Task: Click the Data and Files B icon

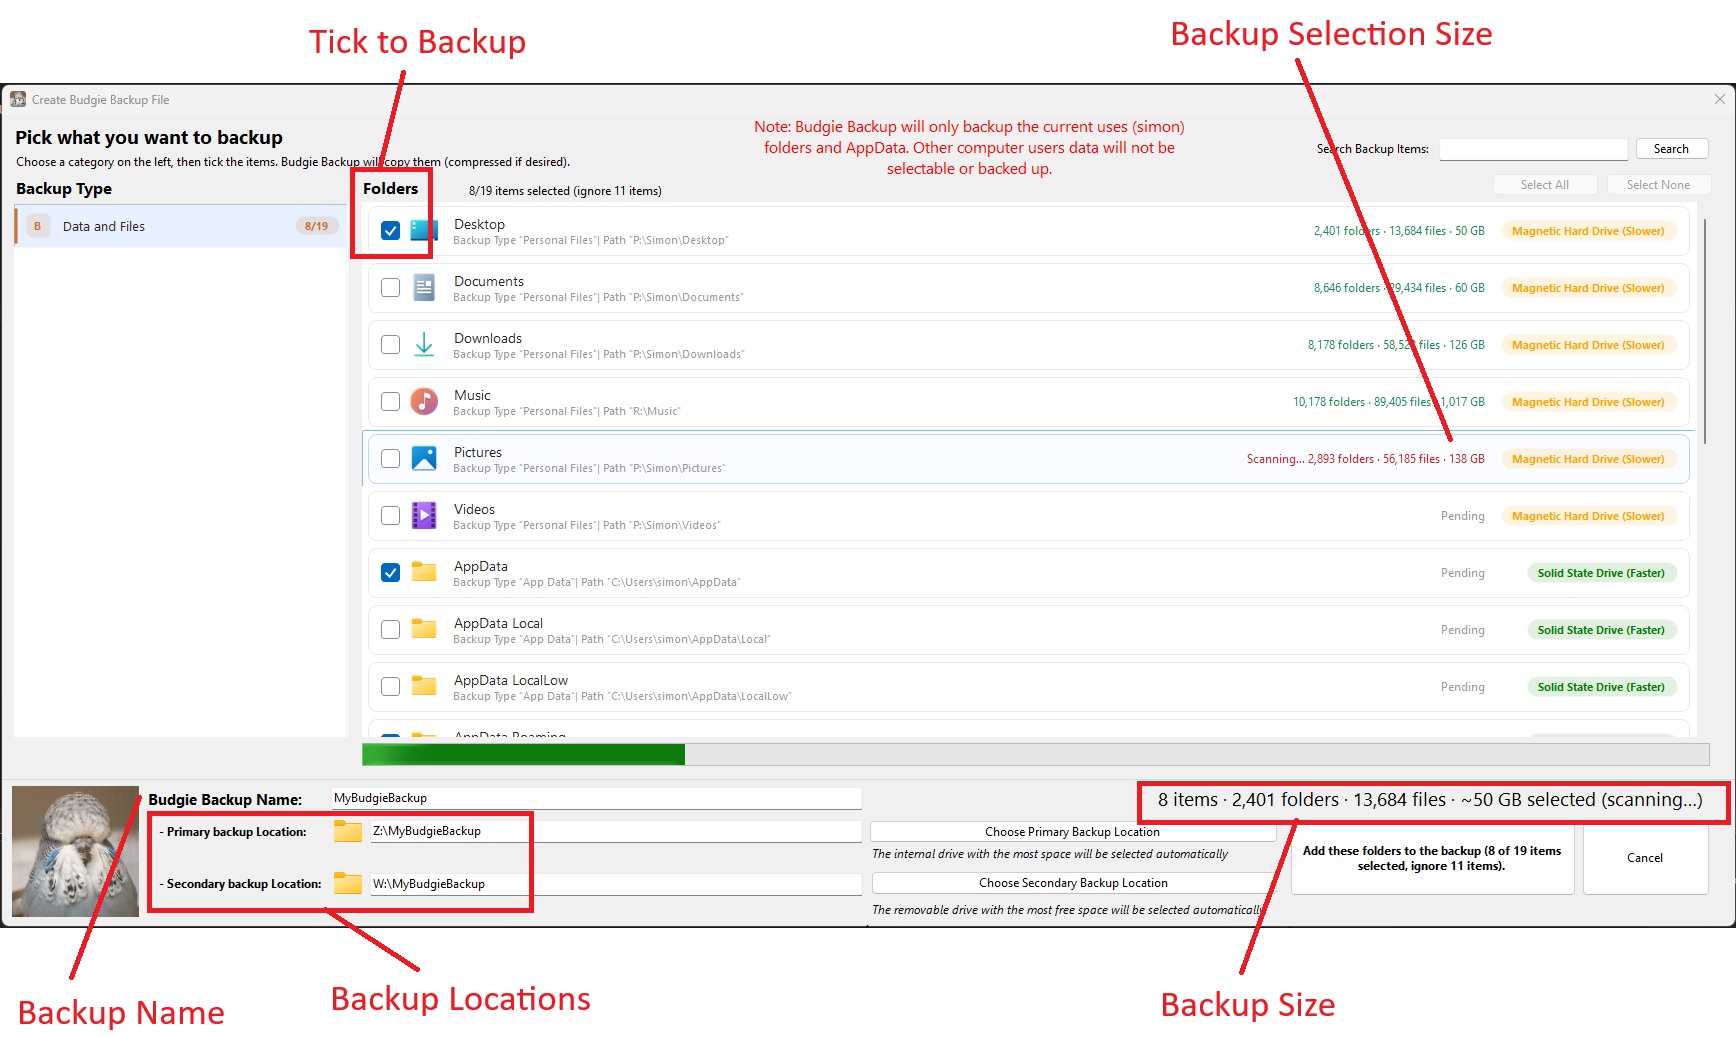Action: [38, 226]
